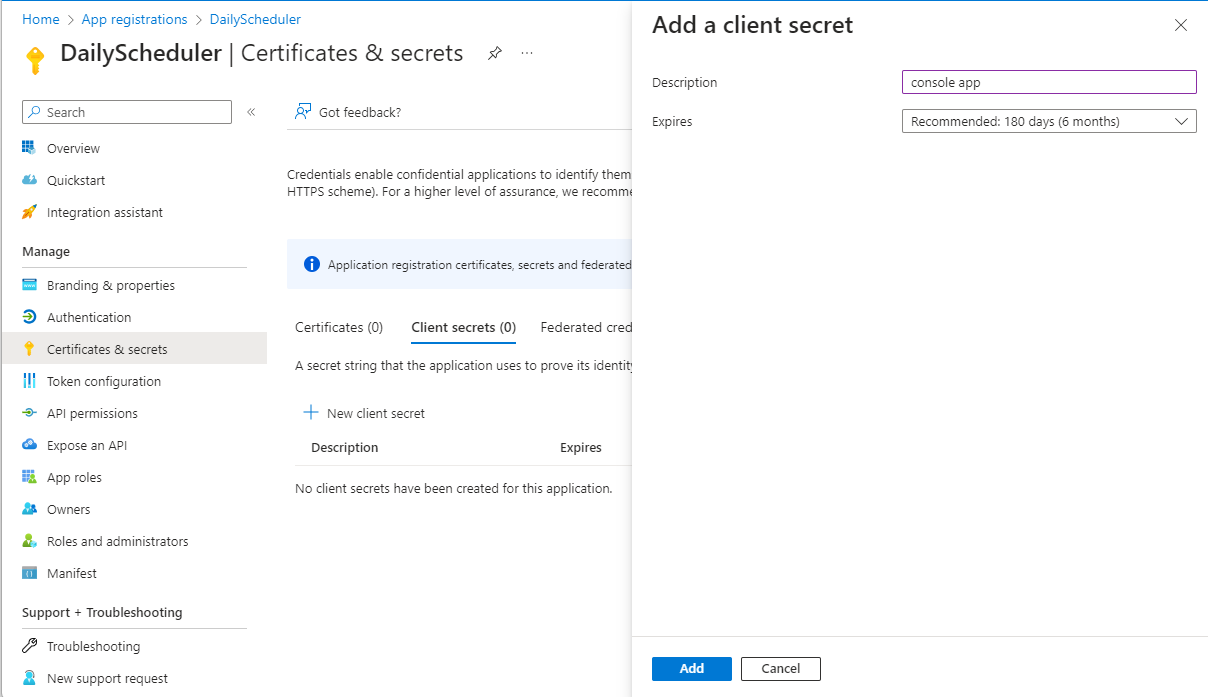Screen dimensions: 1208x697
Task: Click the Owners people icon
Action: click(29, 509)
